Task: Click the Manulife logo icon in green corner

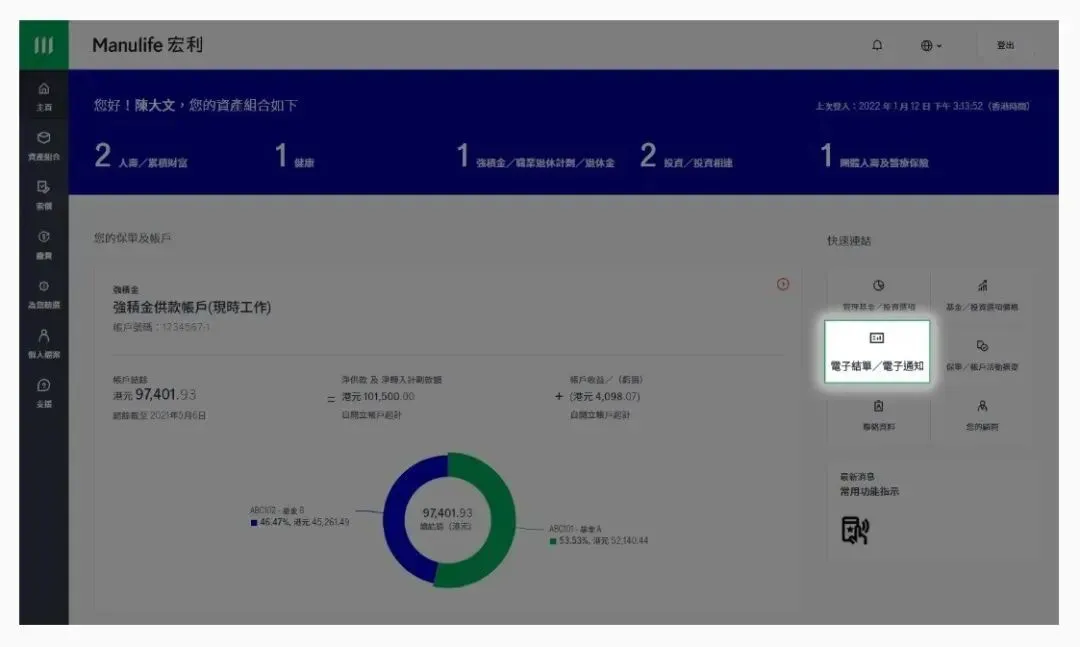Action: (43, 45)
